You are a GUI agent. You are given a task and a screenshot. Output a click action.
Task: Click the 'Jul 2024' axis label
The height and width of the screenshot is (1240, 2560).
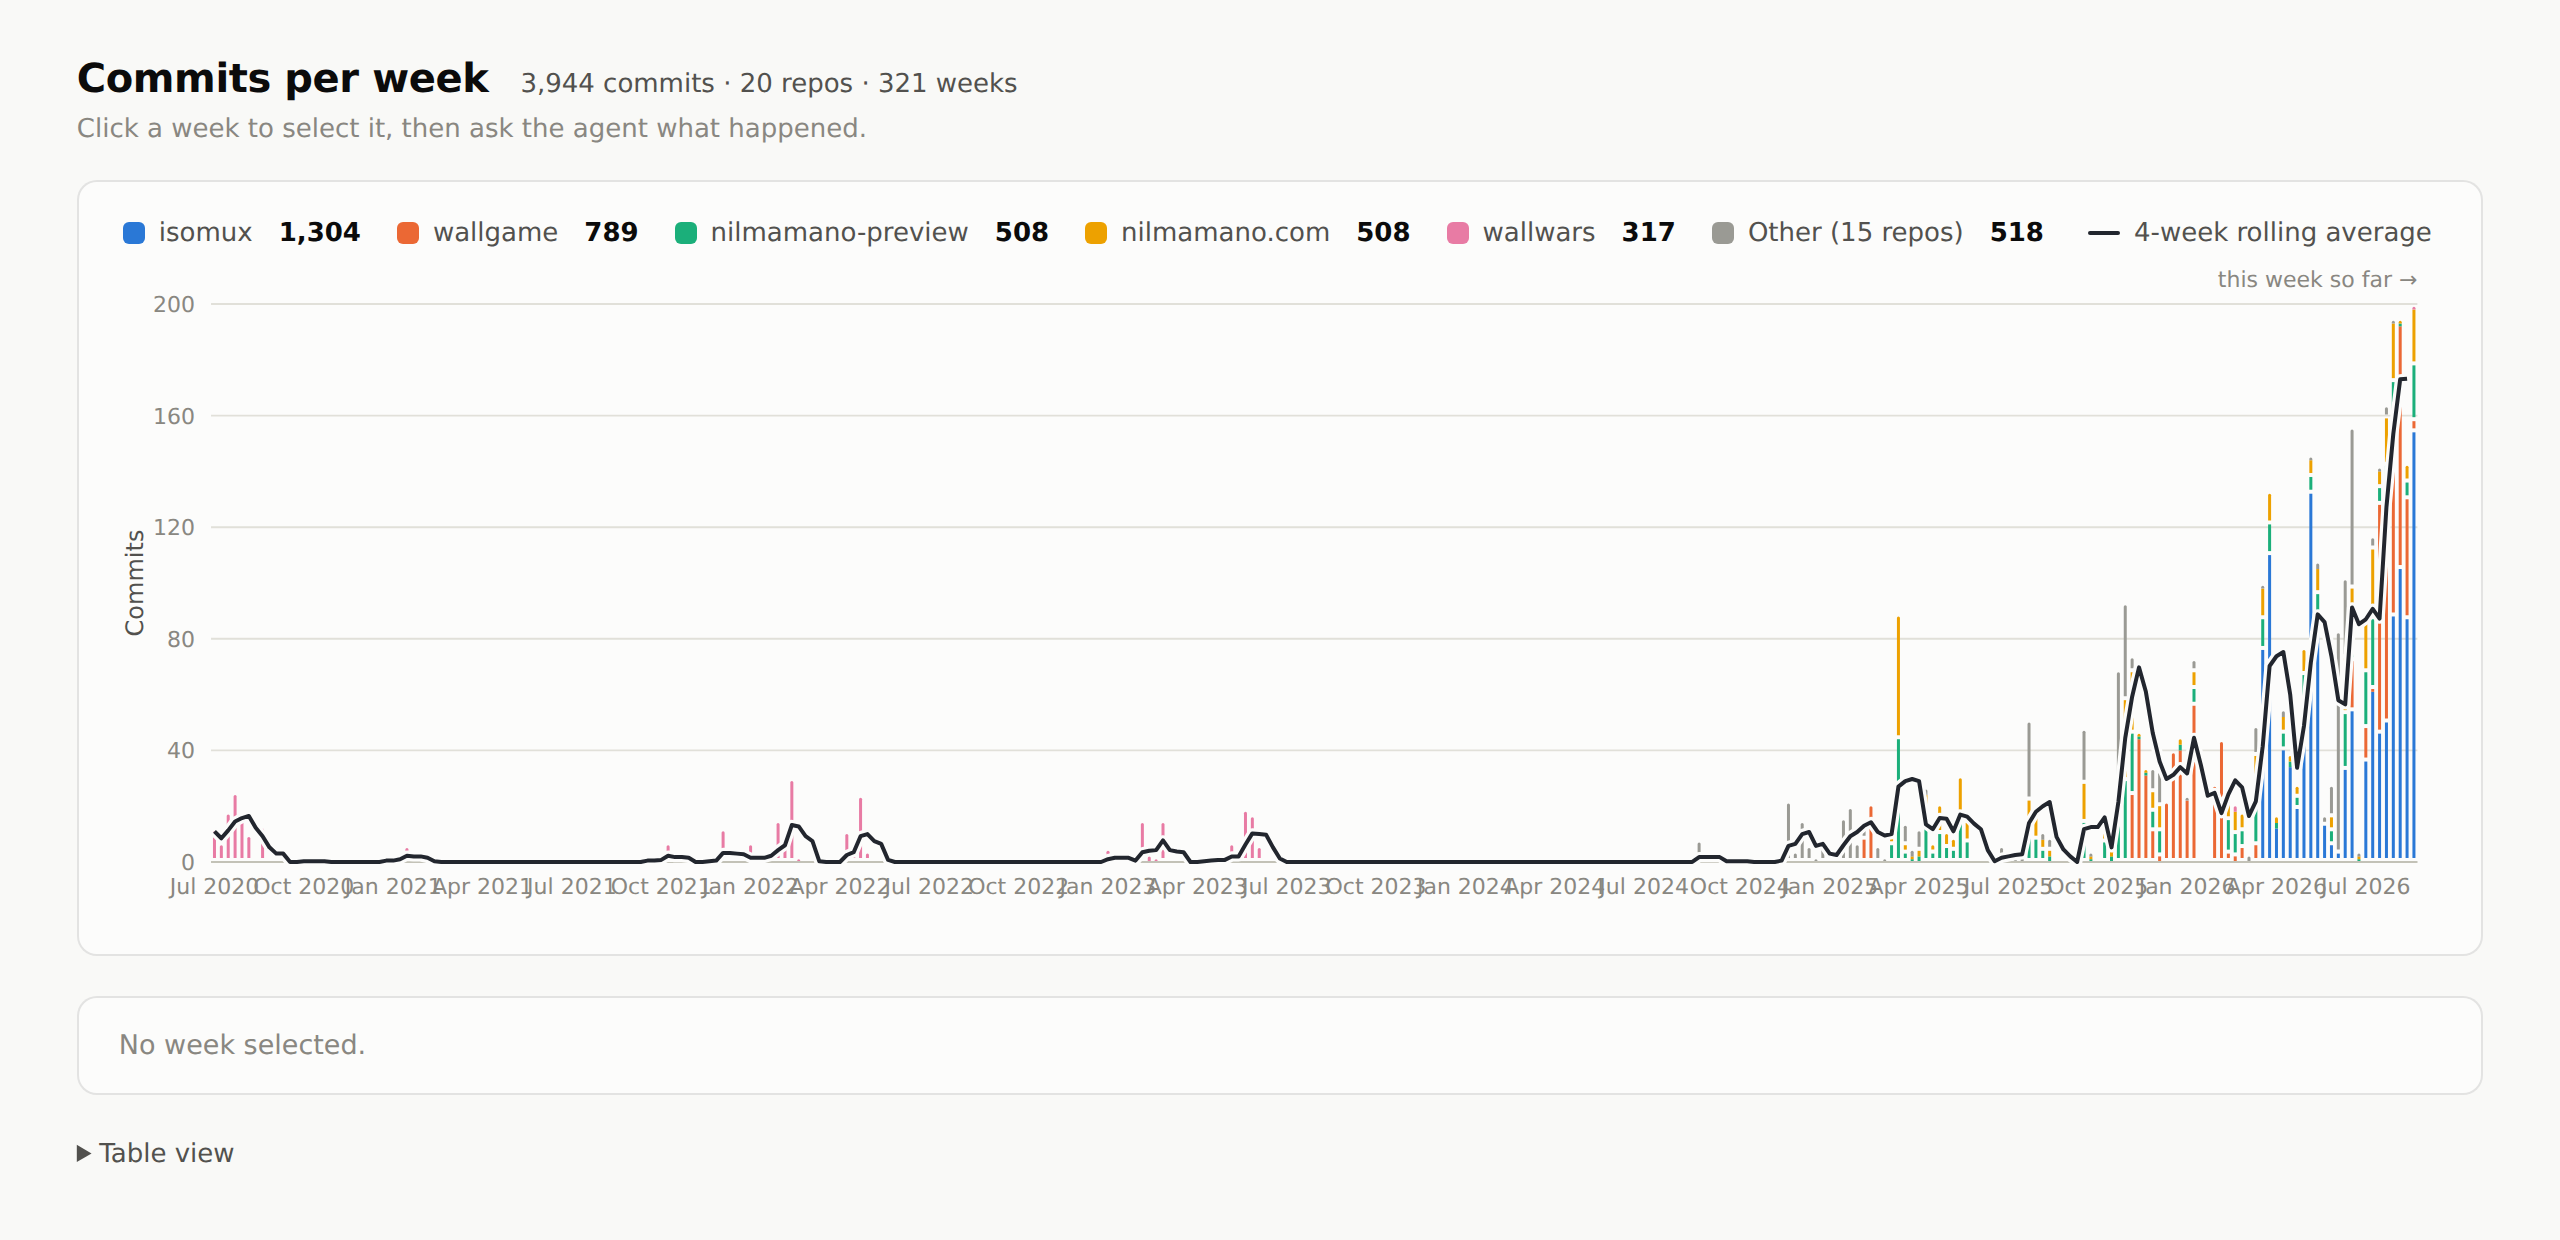point(1643,887)
